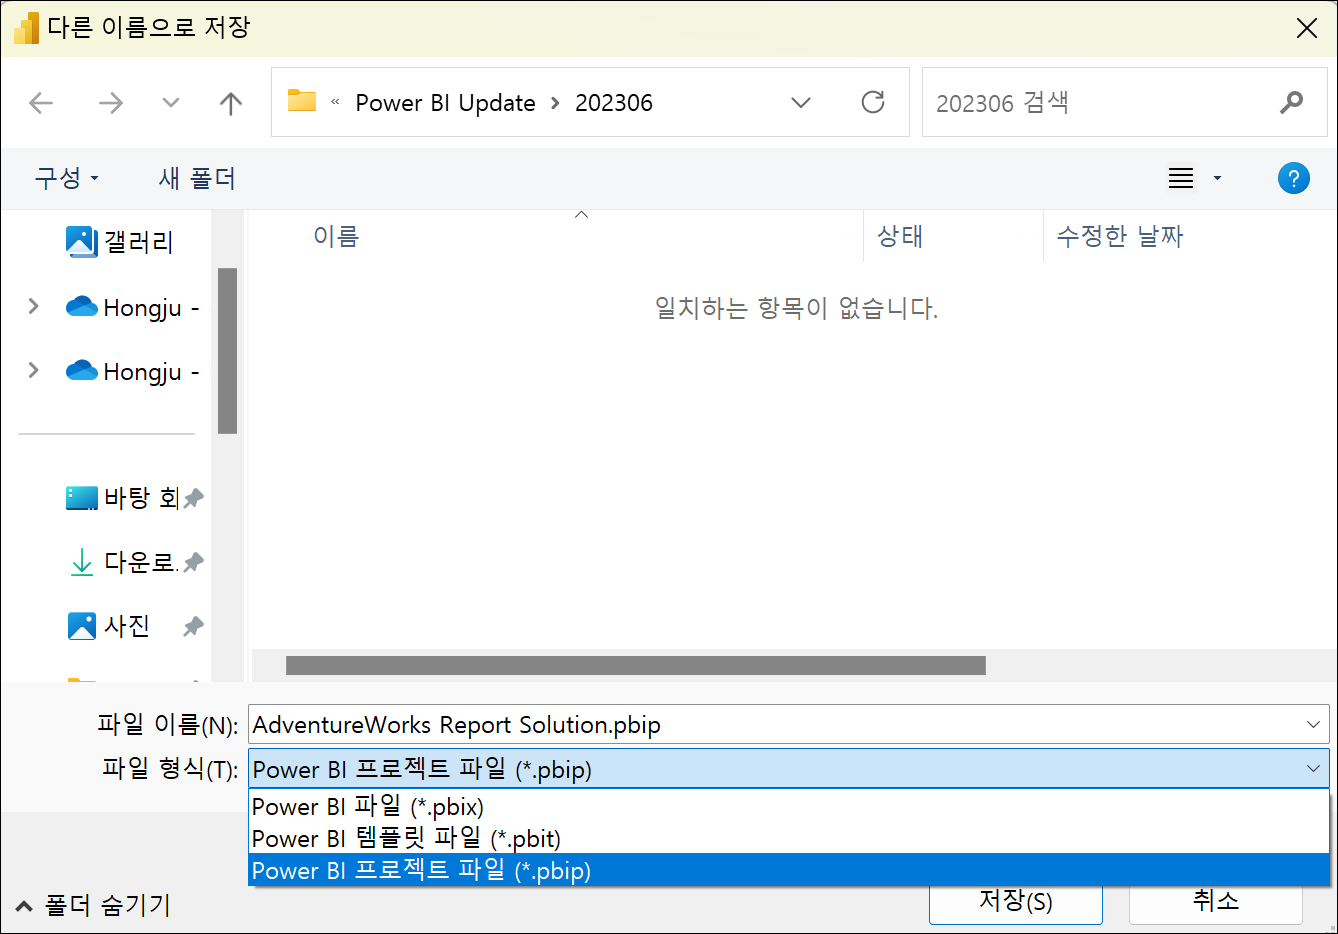Viewport: 1338px width, 934px height.
Task: Click pin icon next to 사진
Action: pyautogui.click(x=194, y=626)
